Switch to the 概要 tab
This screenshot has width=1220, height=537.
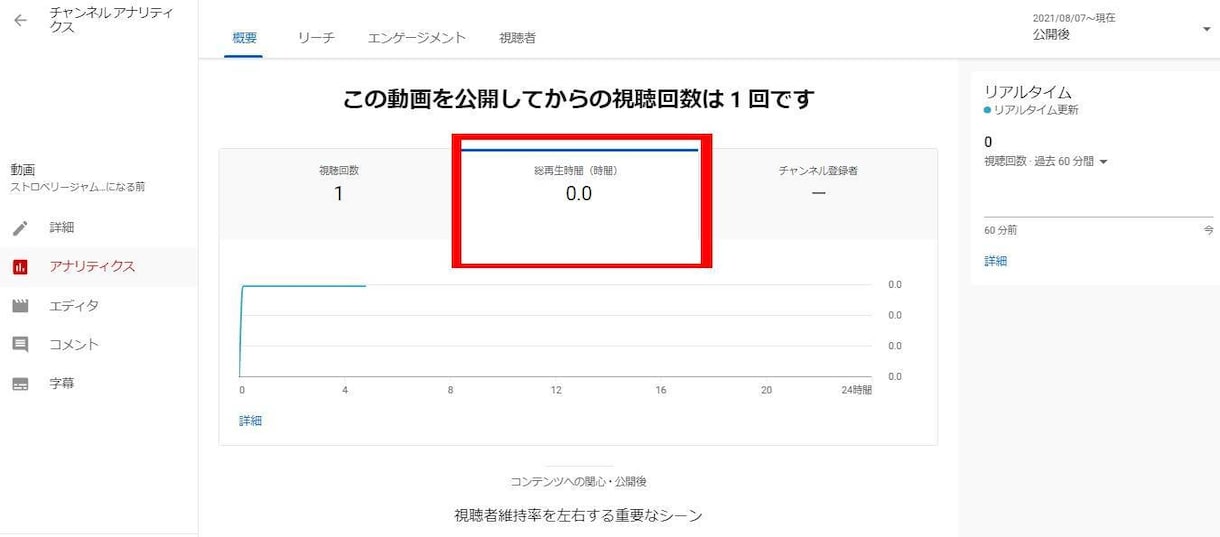tap(244, 38)
